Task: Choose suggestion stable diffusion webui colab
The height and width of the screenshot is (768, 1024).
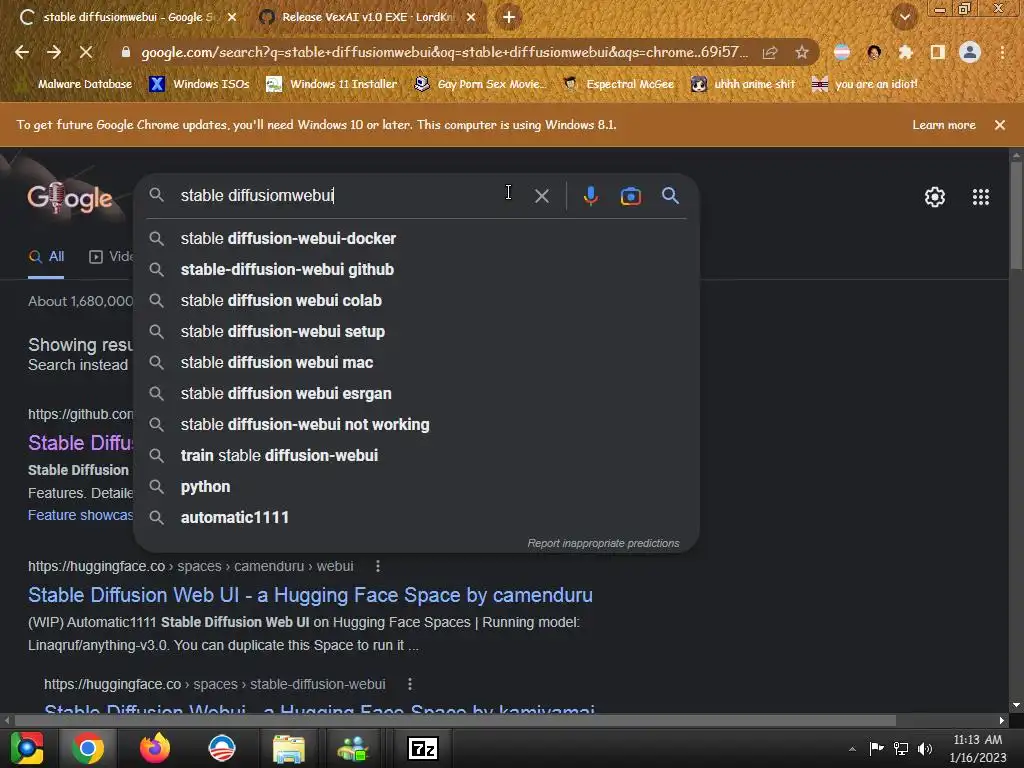Action: click(x=417, y=300)
